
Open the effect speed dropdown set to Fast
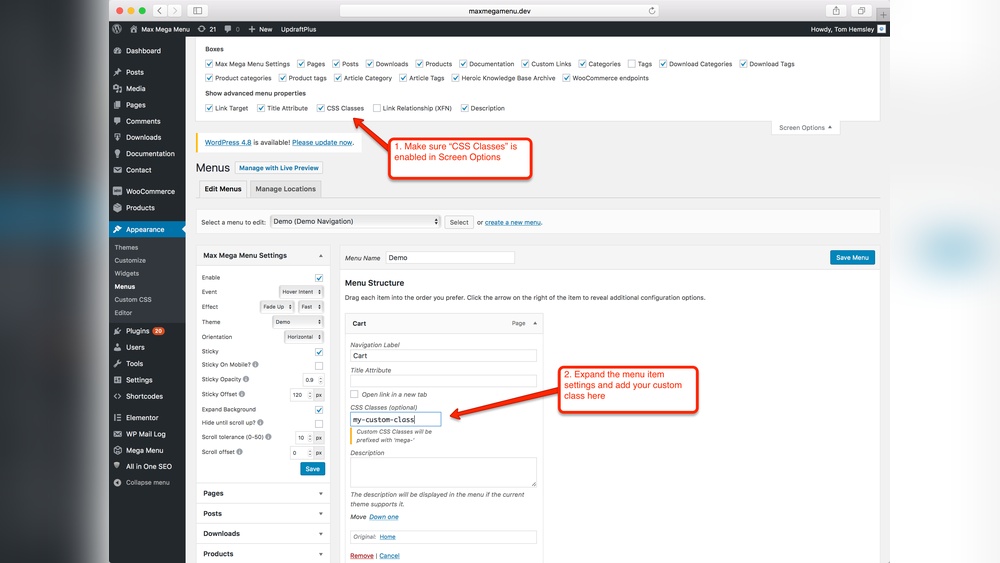pos(311,307)
